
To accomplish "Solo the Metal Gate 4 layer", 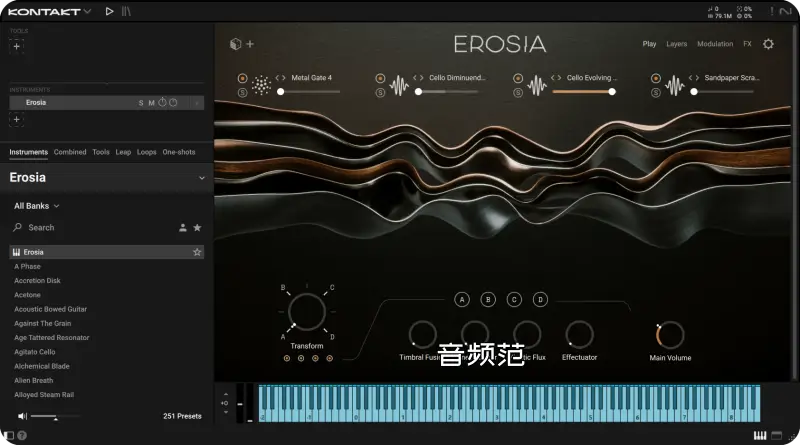I will coord(242,93).
